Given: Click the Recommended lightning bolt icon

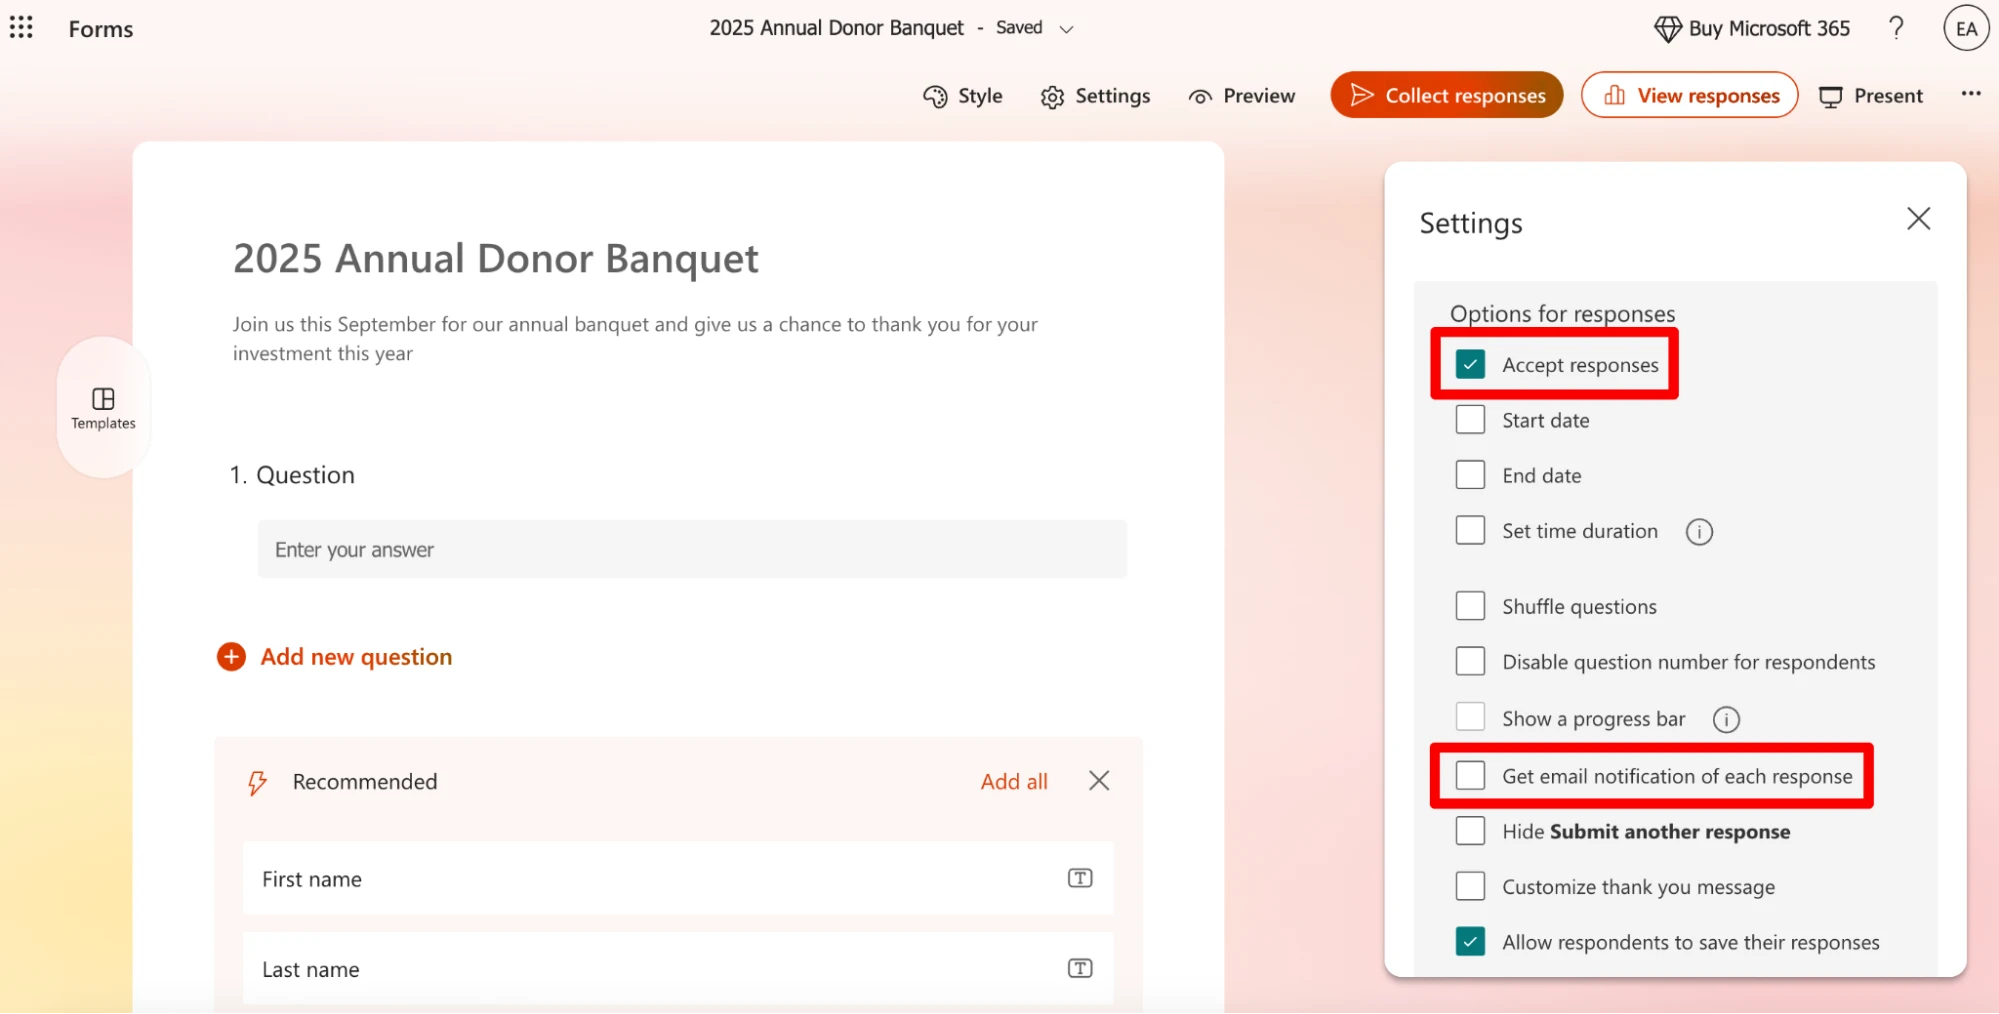Looking at the screenshot, I should (257, 782).
